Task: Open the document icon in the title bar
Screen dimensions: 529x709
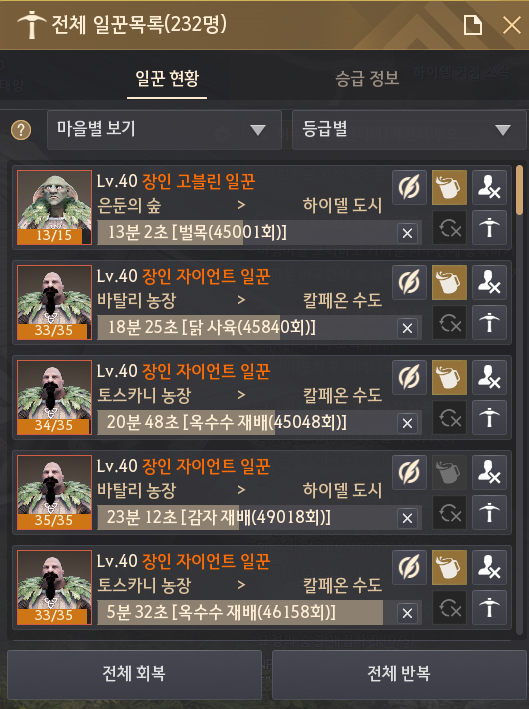Action: [x=472, y=25]
